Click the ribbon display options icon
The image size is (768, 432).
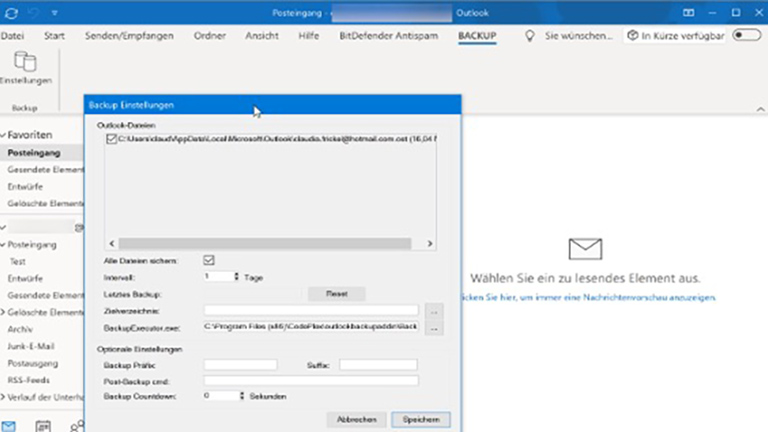tap(688, 13)
